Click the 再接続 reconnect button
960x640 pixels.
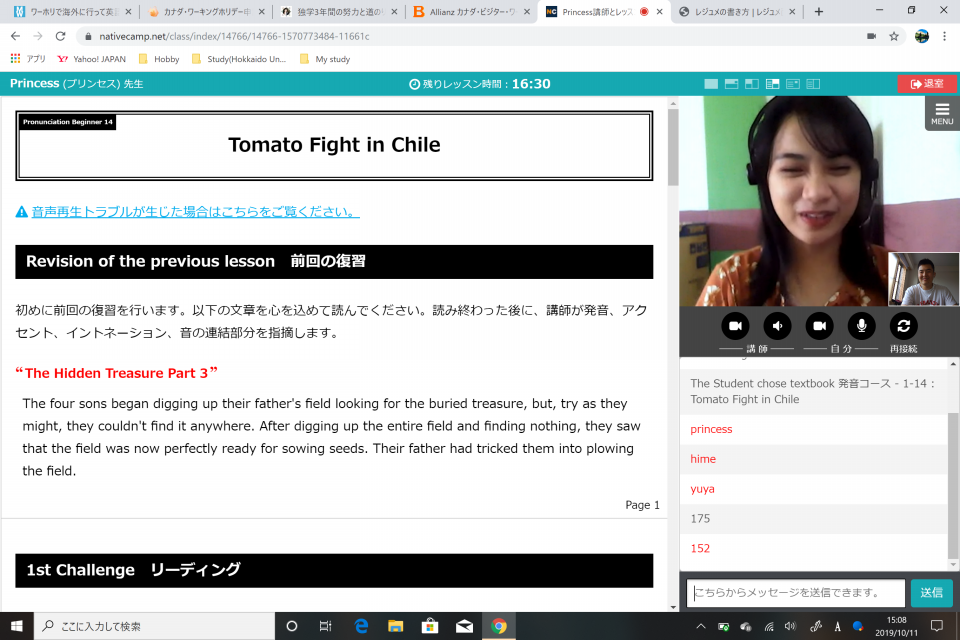[904, 326]
